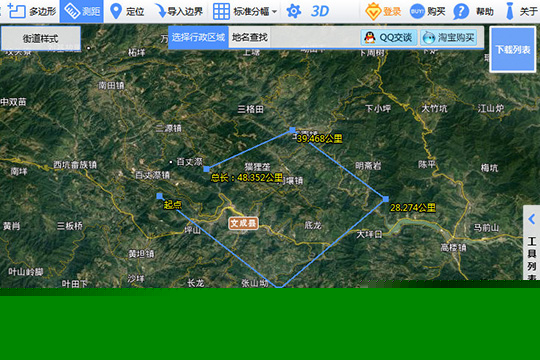The width and height of the screenshot is (540, 360).
Task: Click the 下小坪 map label
Action: click(x=378, y=109)
